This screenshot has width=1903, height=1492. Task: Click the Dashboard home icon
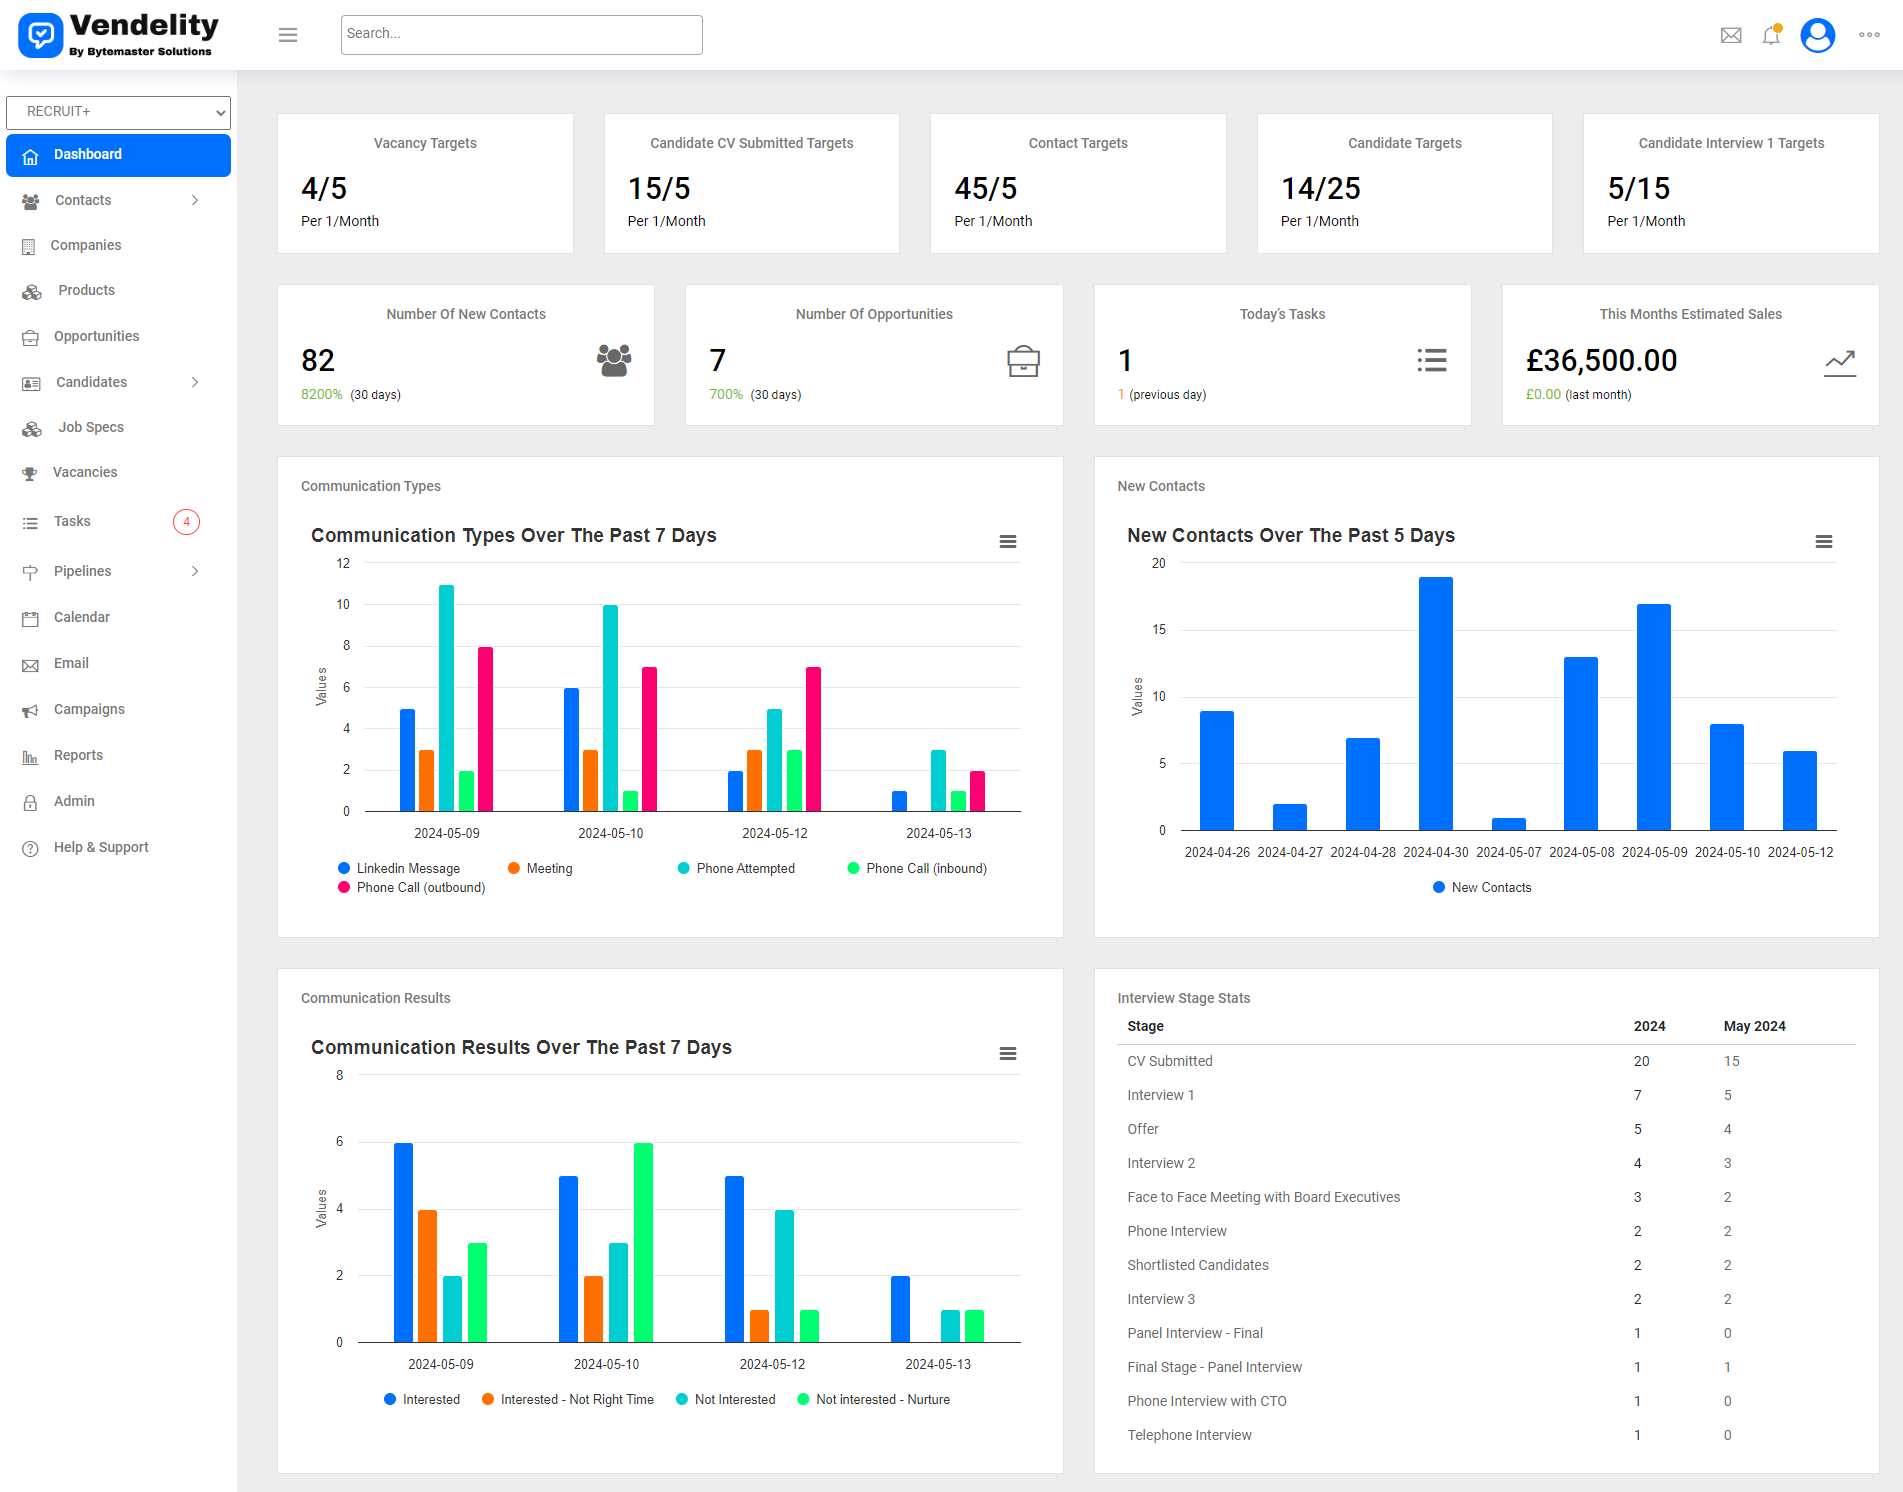tap(31, 156)
